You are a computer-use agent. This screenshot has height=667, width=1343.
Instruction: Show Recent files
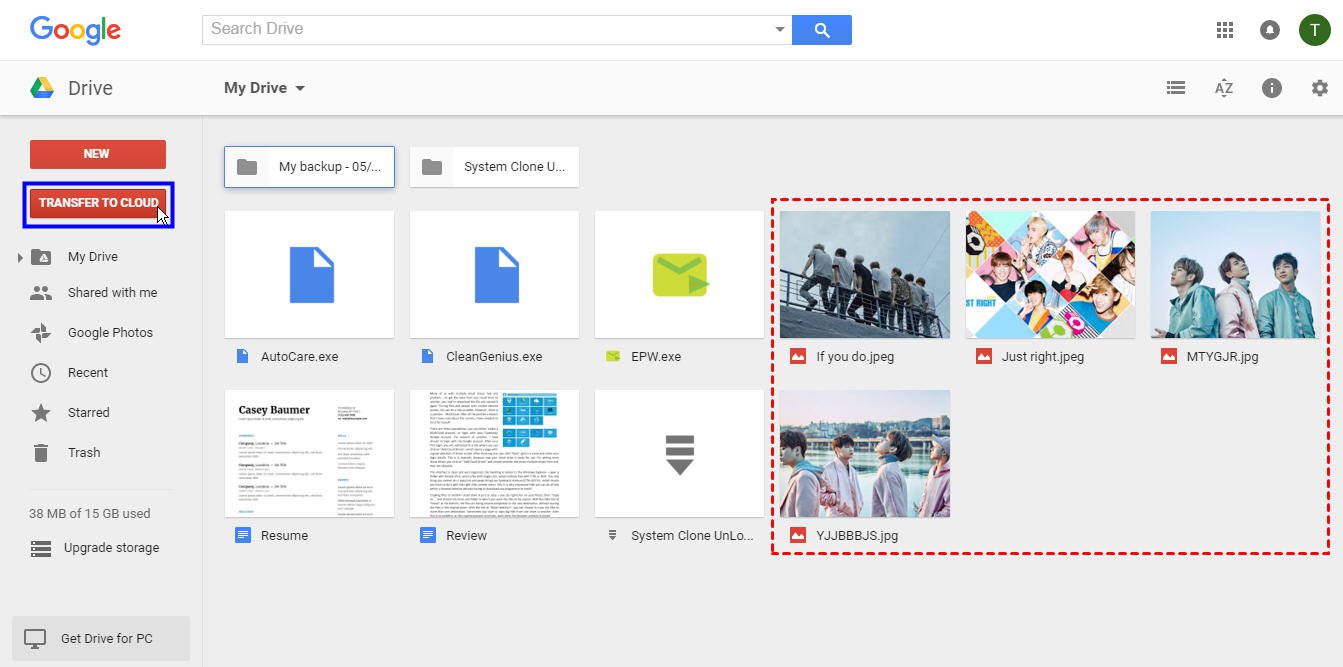coord(88,373)
